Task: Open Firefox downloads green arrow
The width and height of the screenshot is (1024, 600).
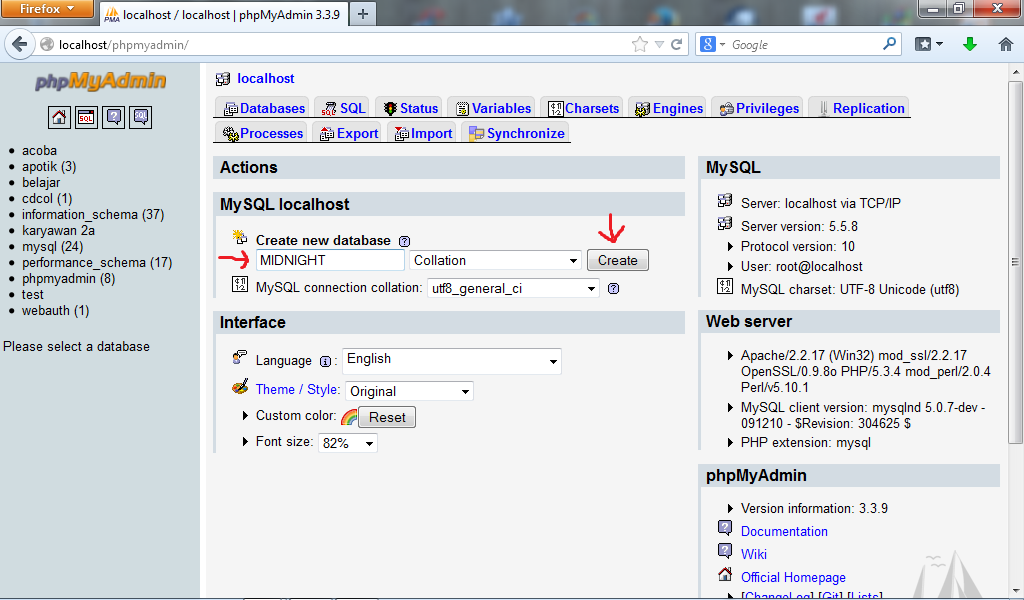Action: 970,44
